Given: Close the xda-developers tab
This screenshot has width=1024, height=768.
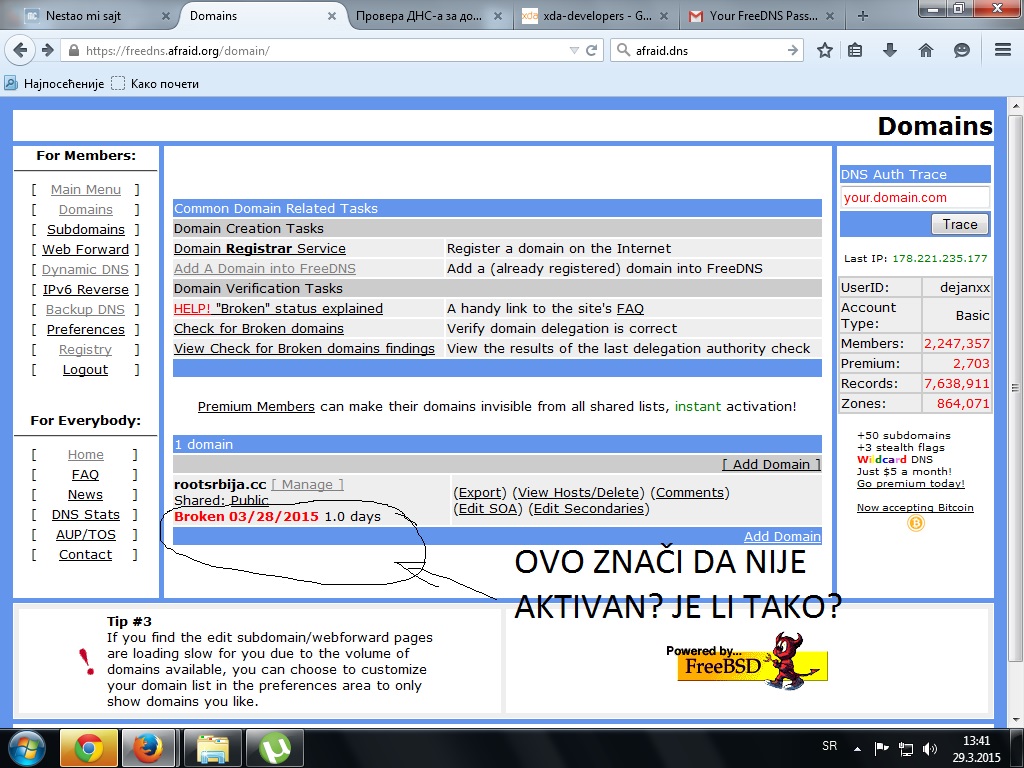Looking at the screenshot, I should click(664, 16).
